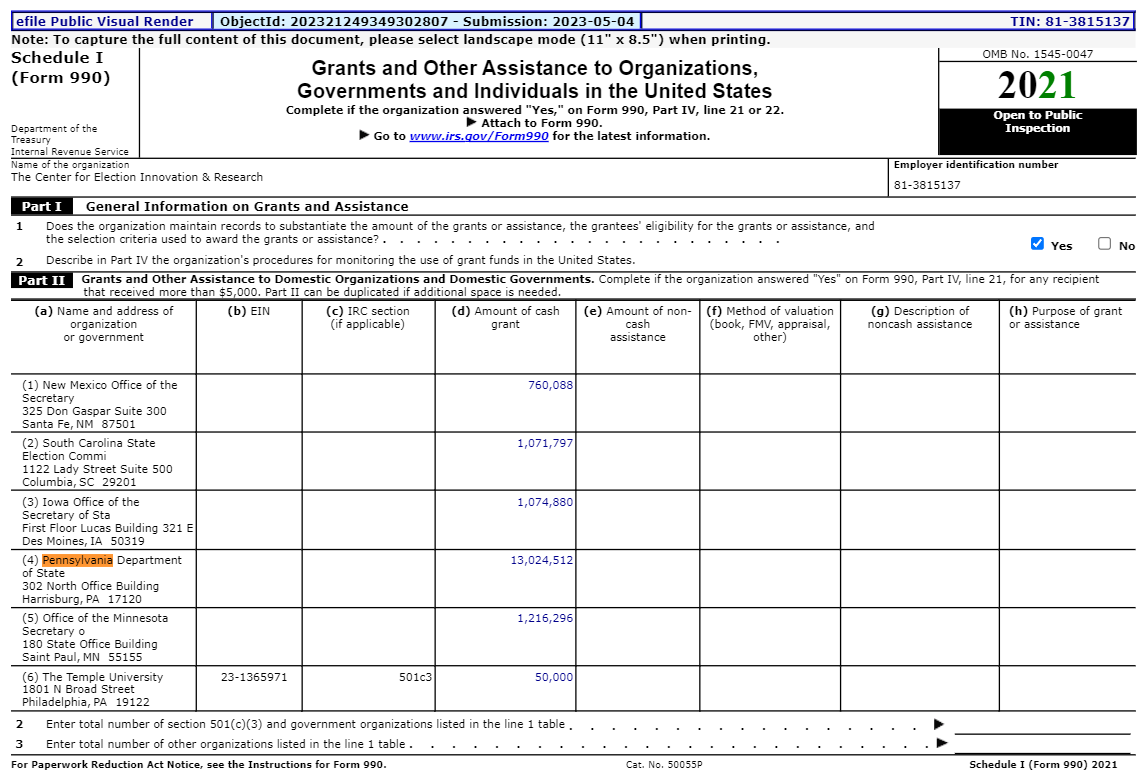Click the 2021 tax year label
The image size is (1139, 777).
1037,85
